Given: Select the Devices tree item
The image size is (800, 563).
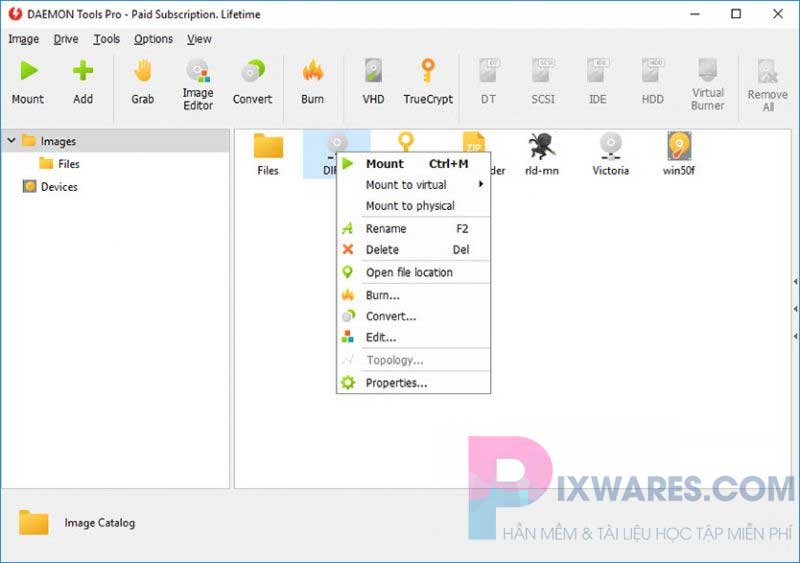Looking at the screenshot, I should click(x=58, y=187).
